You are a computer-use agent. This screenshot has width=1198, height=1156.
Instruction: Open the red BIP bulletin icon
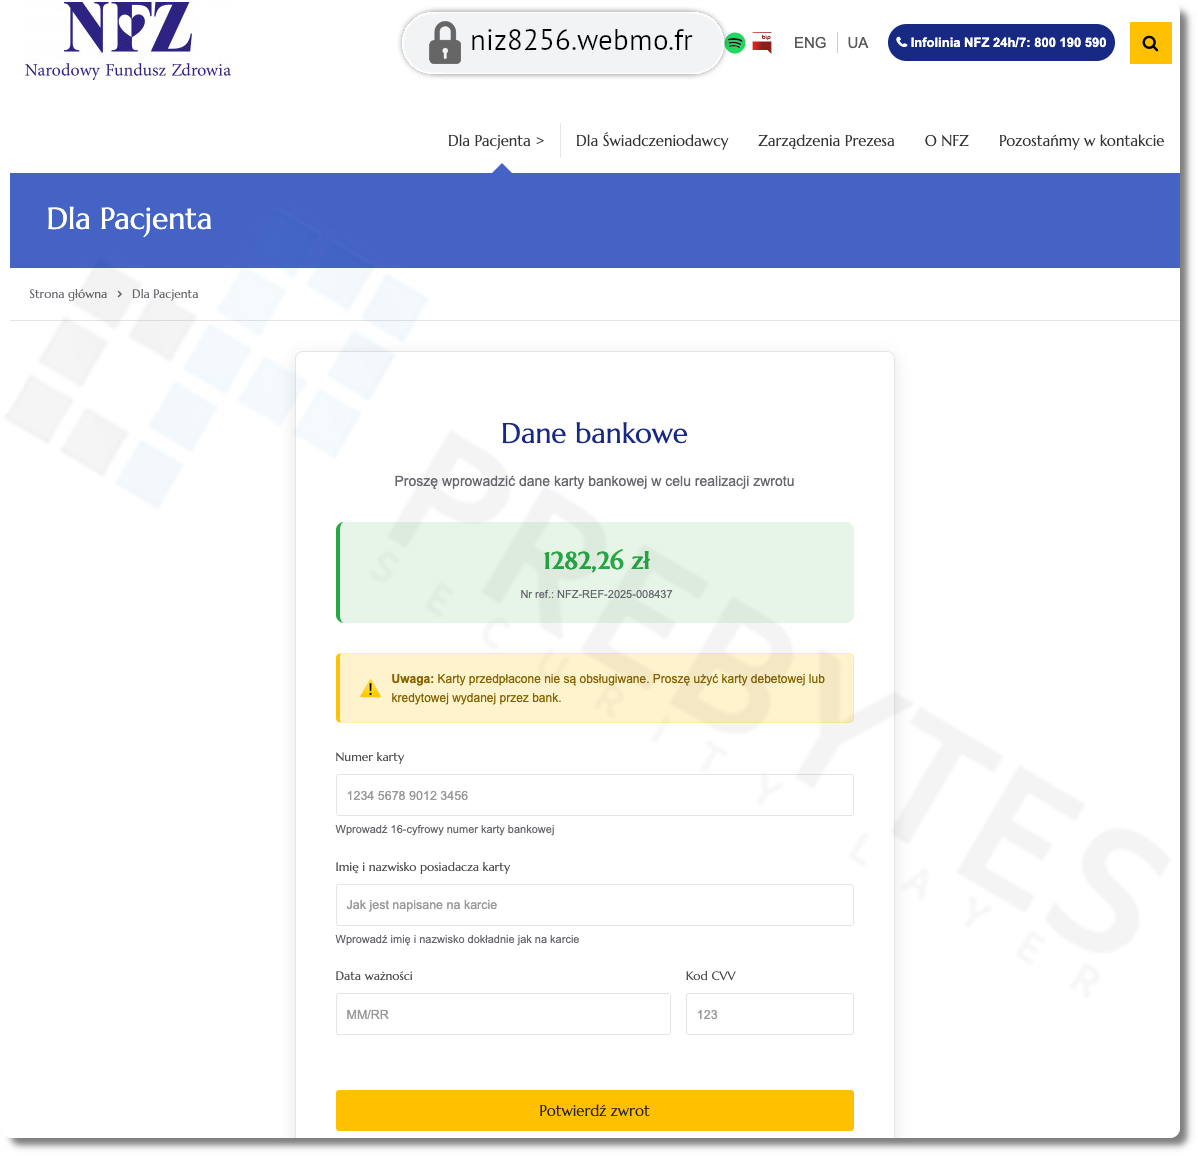coord(762,43)
